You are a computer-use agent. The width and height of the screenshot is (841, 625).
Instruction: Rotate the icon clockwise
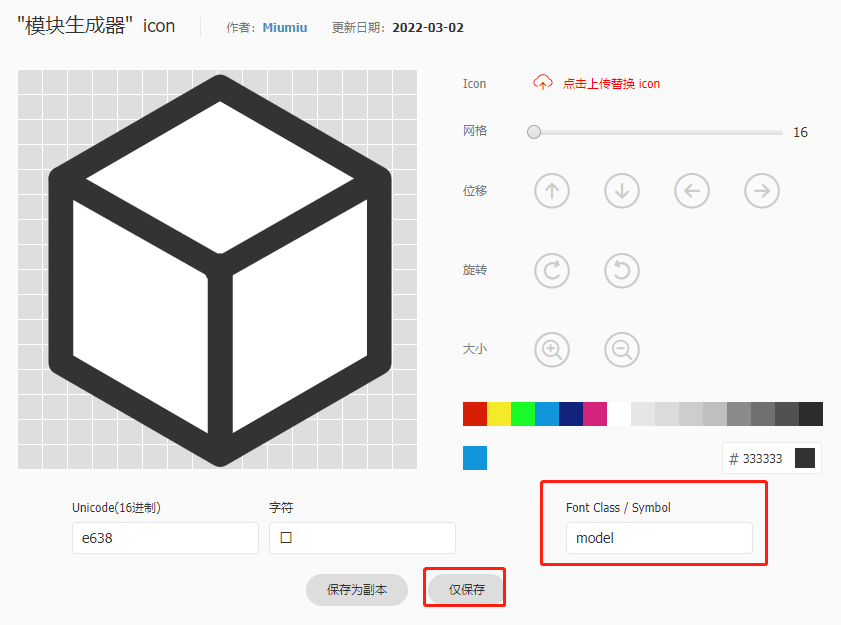pos(552,270)
